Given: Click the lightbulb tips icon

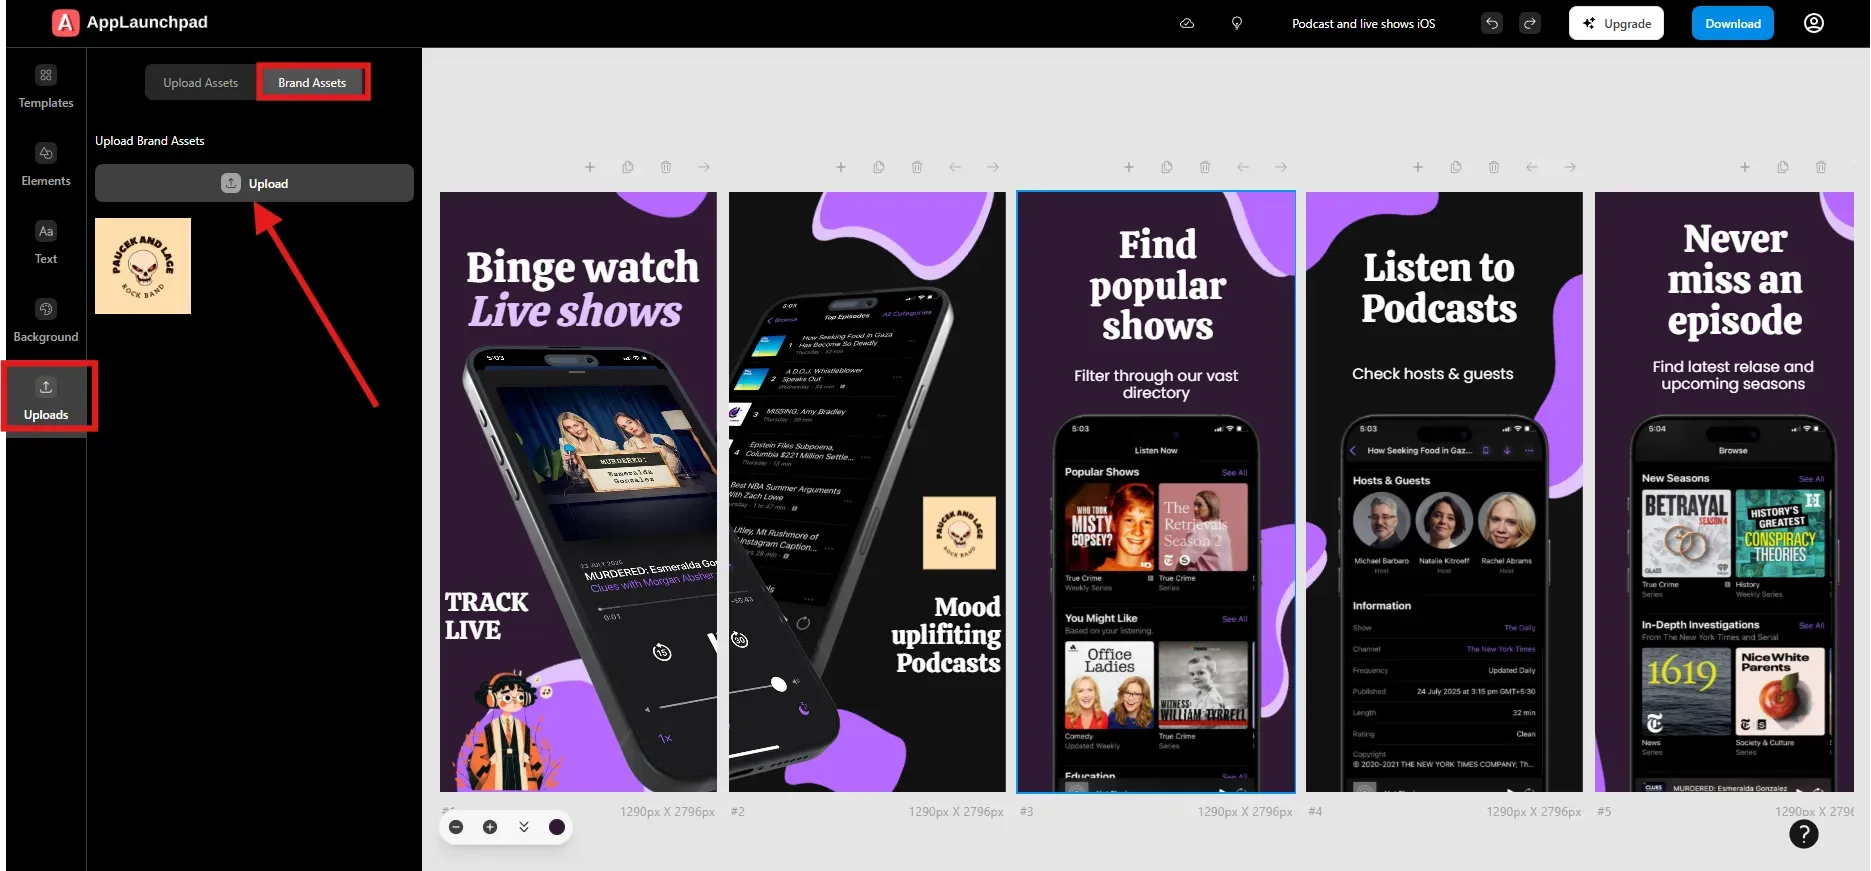Looking at the screenshot, I should pyautogui.click(x=1237, y=23).
